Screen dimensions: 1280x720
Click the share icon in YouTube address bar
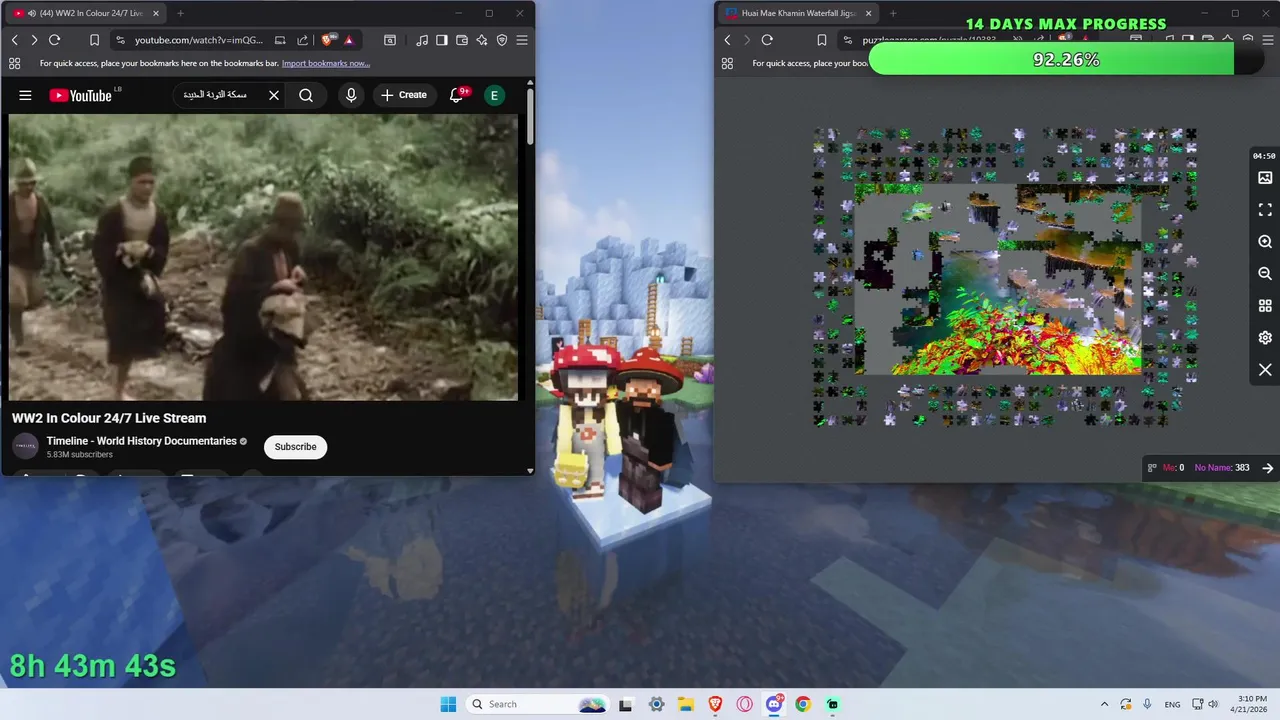[302, 40]
